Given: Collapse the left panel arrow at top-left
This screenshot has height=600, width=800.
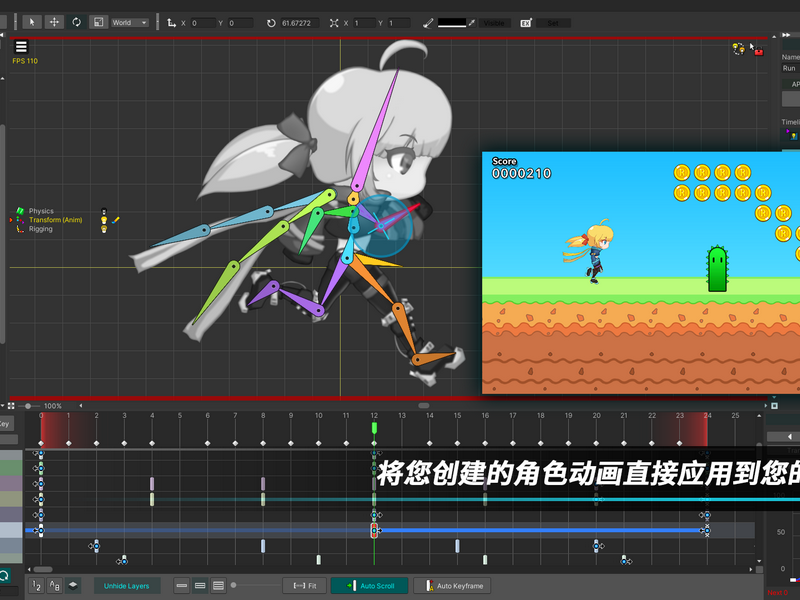Looking at the screenshot, I should pos(2,35).
